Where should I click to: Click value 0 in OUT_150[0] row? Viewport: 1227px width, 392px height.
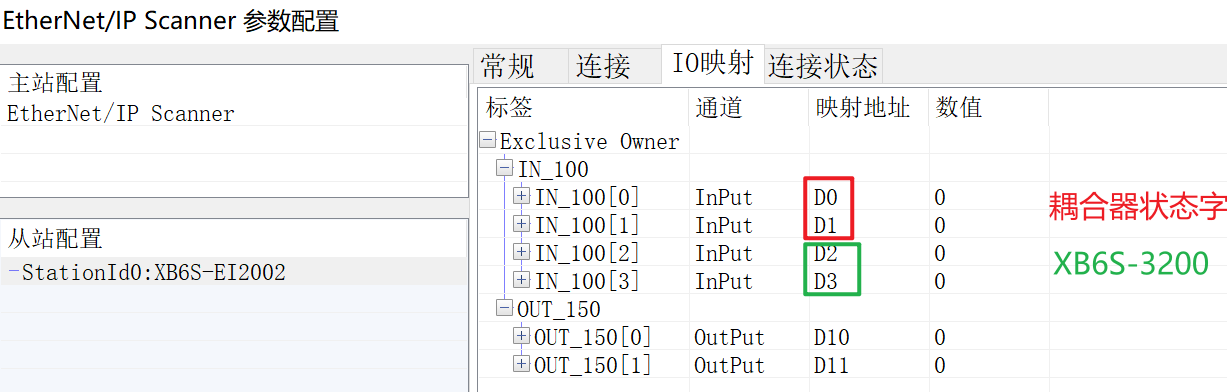coord(940,338)
